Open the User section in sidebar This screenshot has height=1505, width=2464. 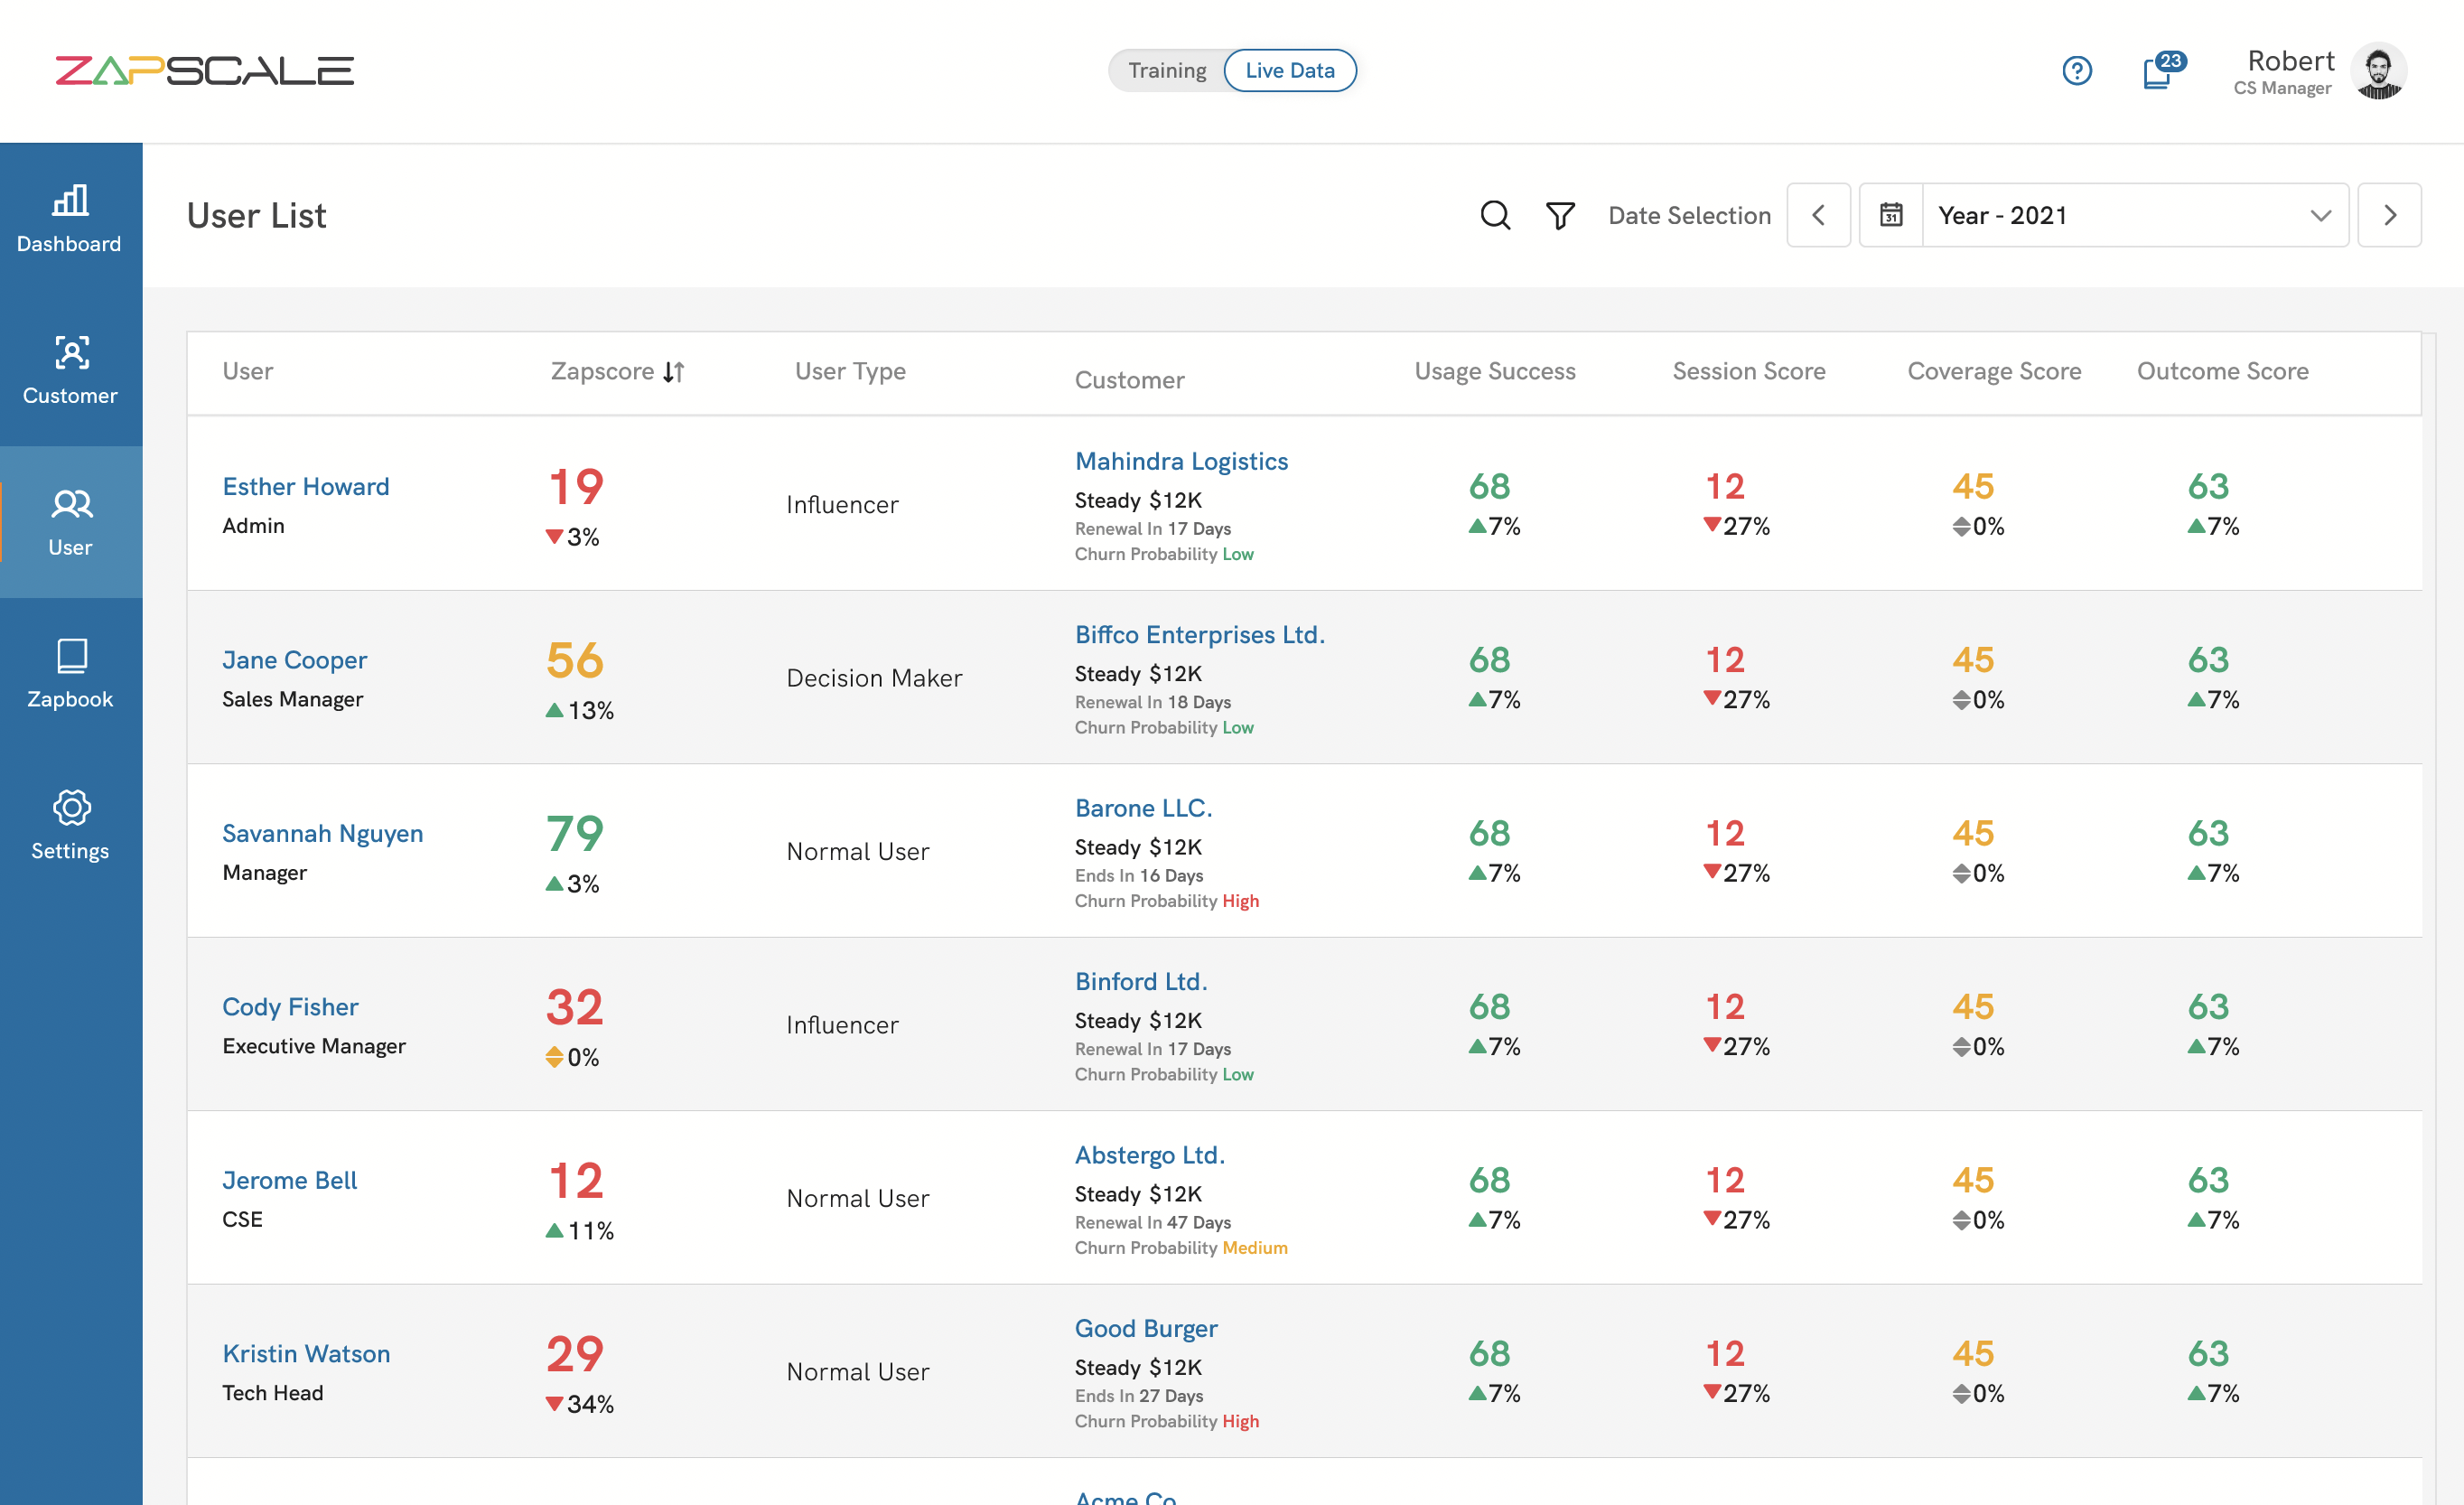coord(70,522)
